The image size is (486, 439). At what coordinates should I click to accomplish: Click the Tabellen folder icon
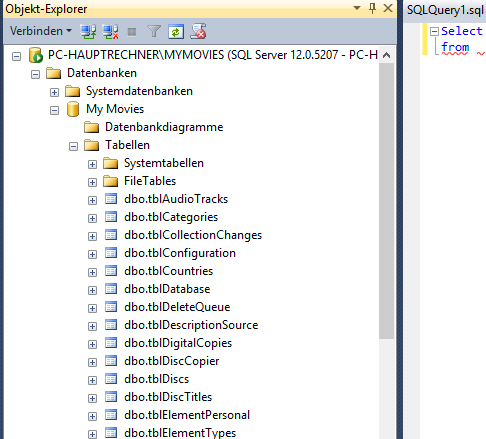click(91, 145)
